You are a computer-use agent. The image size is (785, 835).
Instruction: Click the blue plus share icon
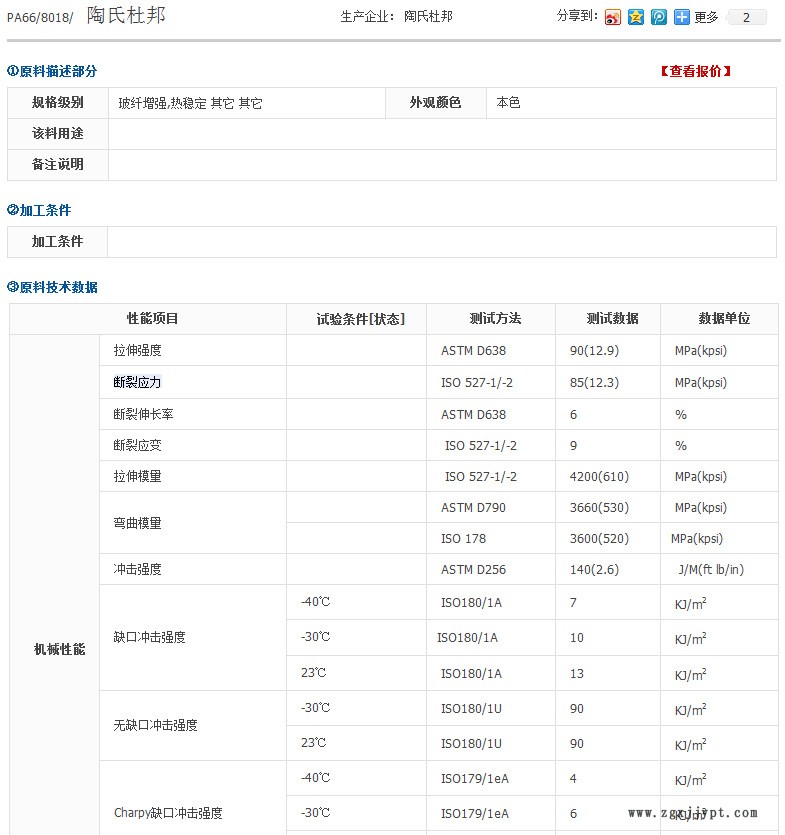pos(682,17)
